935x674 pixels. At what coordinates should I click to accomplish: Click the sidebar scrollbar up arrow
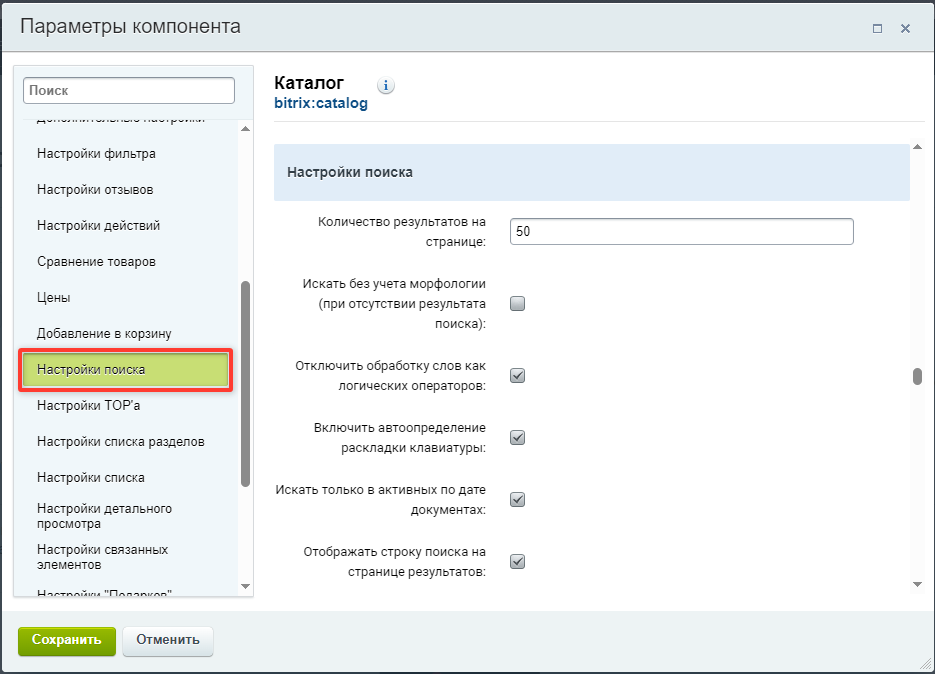click(245, 129)
